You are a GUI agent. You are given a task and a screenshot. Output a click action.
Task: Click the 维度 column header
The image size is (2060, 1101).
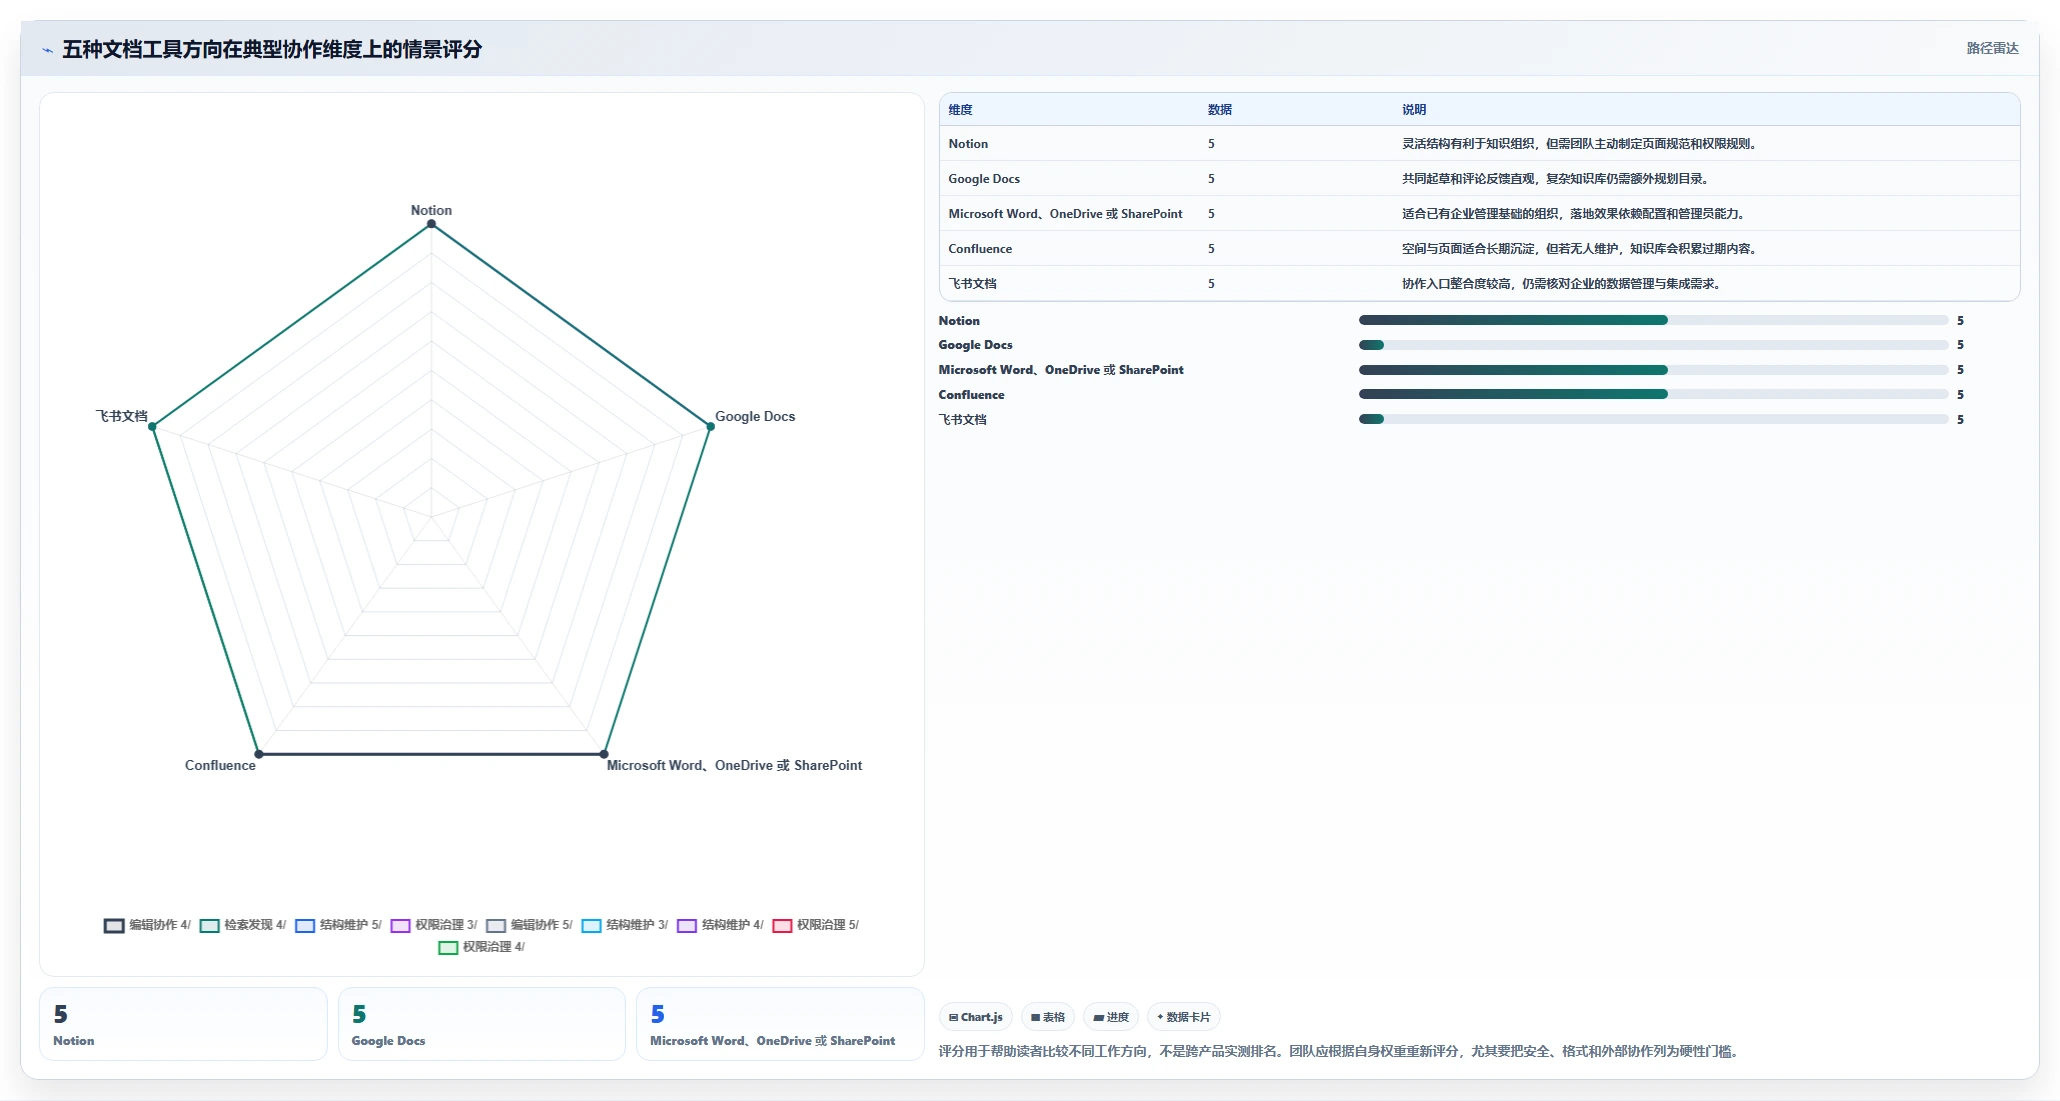pyautogui.click(x=960, y=110)
